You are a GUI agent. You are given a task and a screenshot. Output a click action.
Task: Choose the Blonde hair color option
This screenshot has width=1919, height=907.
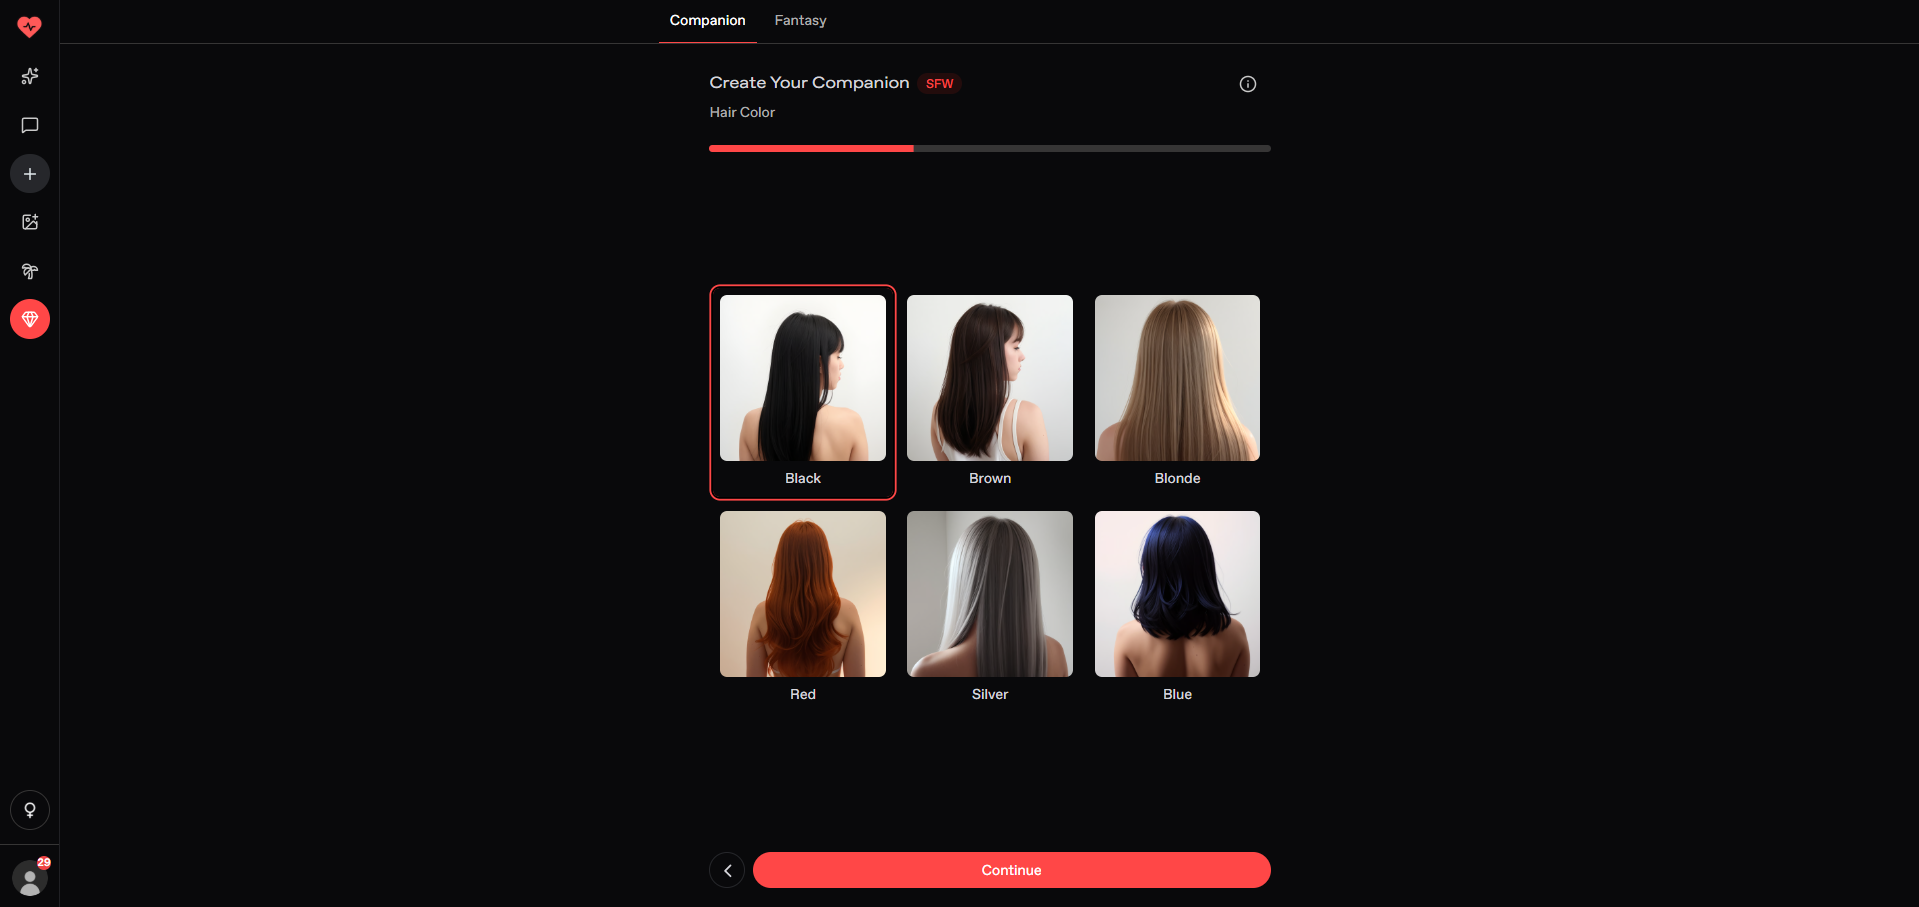1177,378
